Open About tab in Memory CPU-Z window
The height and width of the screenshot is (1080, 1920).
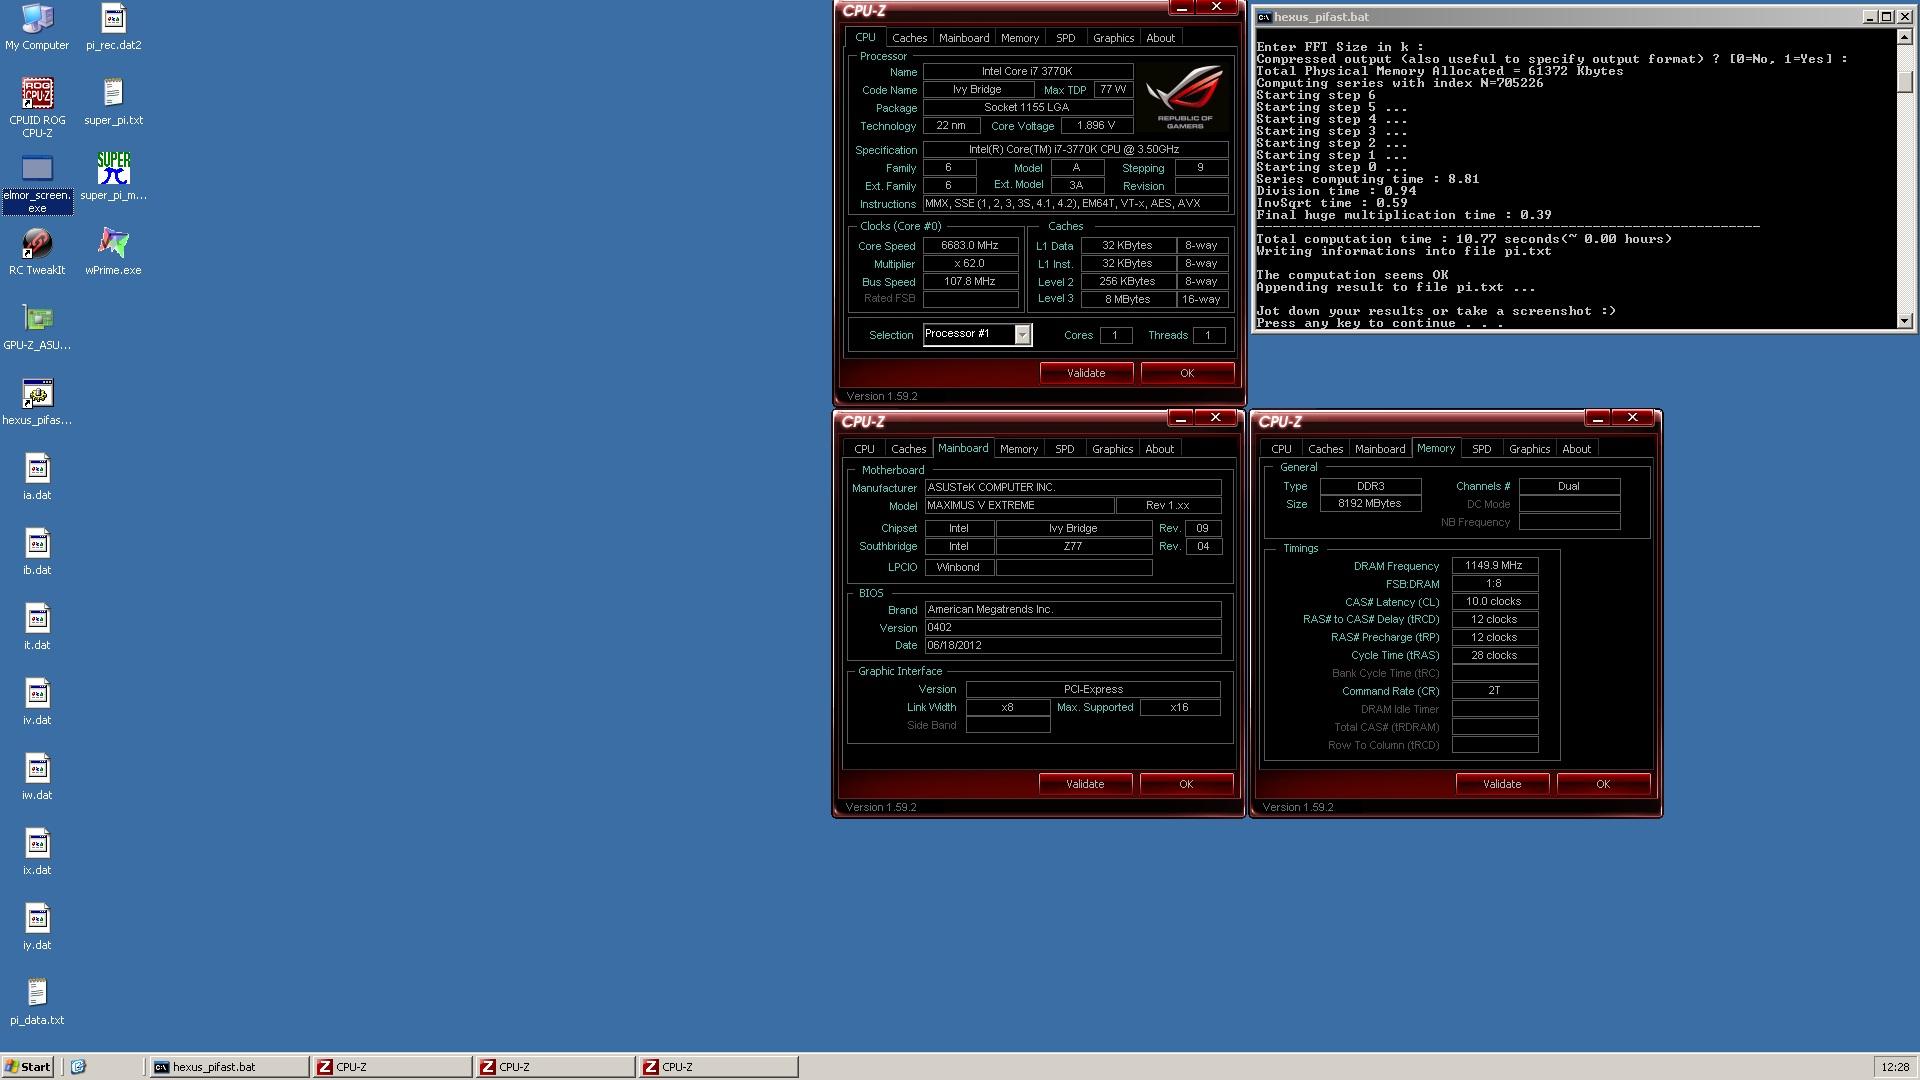(x=1576, y=449)
